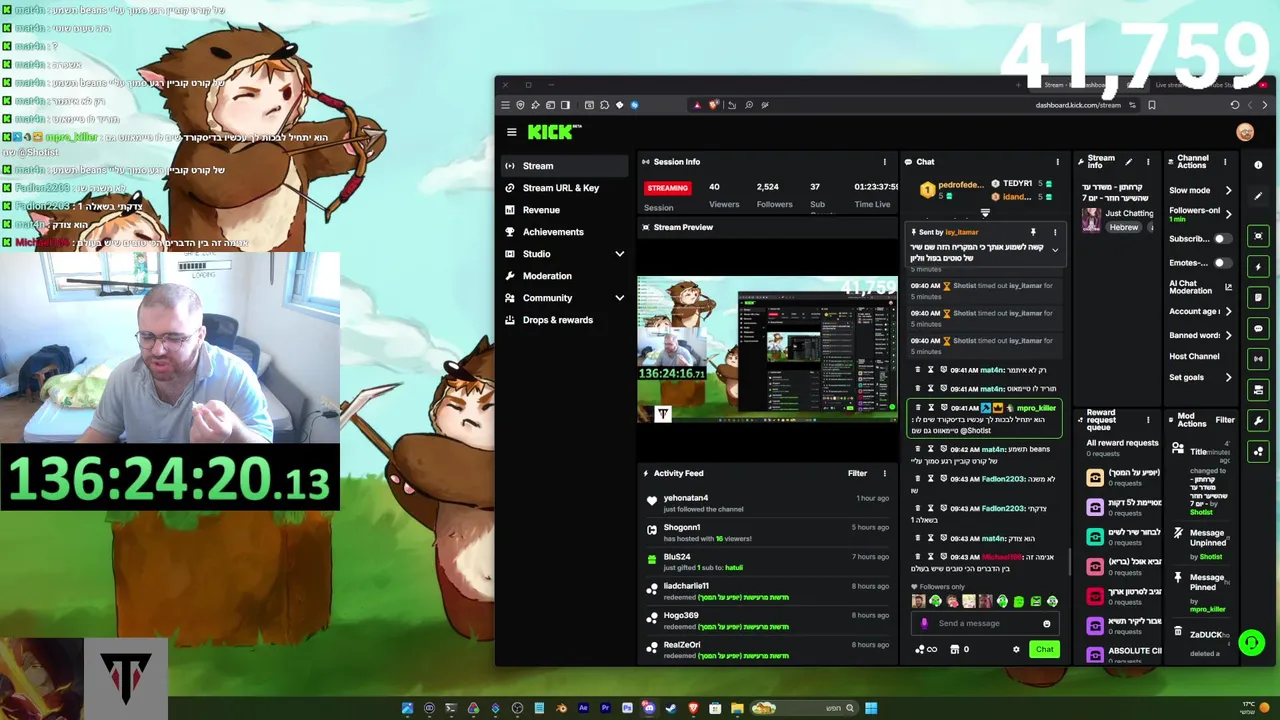Open Reward request queue options
The height and width of the screenshot is (720, 1280).
pyautogui.click(x=1148, y=420)
